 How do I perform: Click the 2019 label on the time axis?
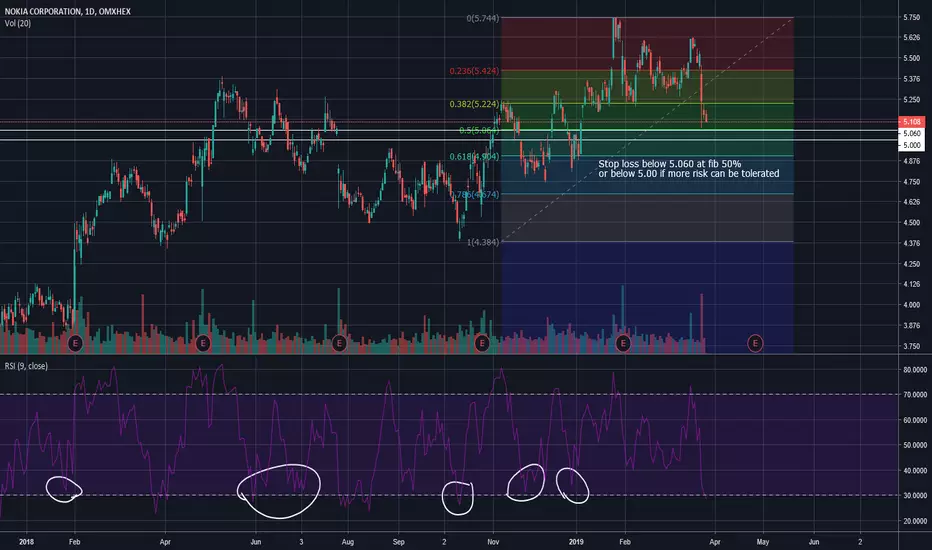pyautogui.click(x=576, y=542)
